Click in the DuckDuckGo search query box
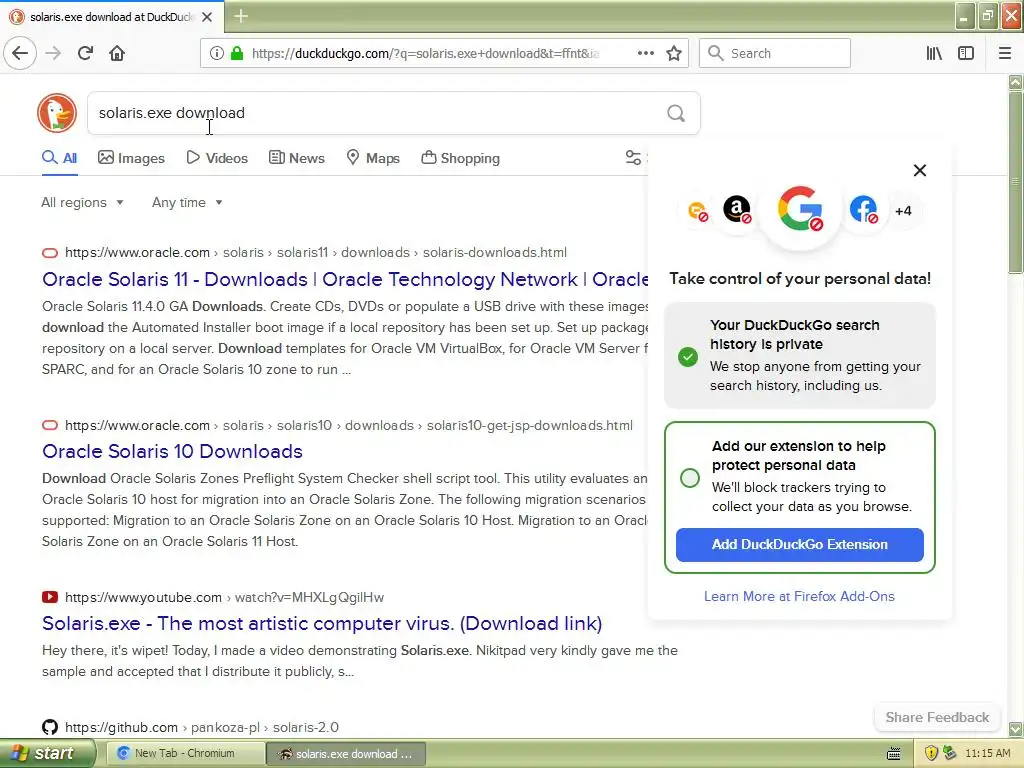Viewport: 1024px width, 768px height. coord(376,113)
